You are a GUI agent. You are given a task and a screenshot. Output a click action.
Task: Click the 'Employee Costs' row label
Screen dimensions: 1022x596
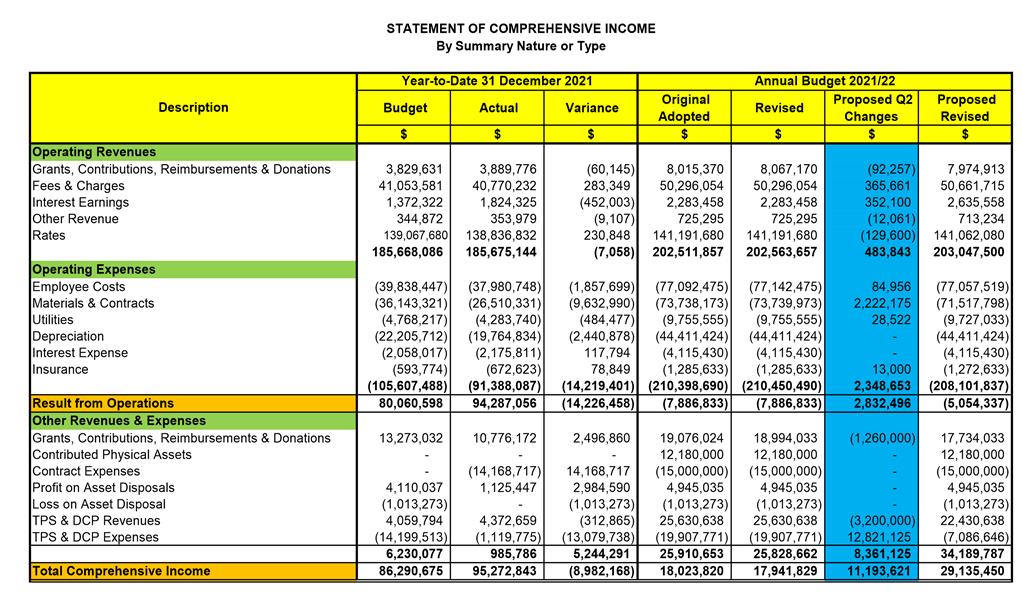point(78,287)
